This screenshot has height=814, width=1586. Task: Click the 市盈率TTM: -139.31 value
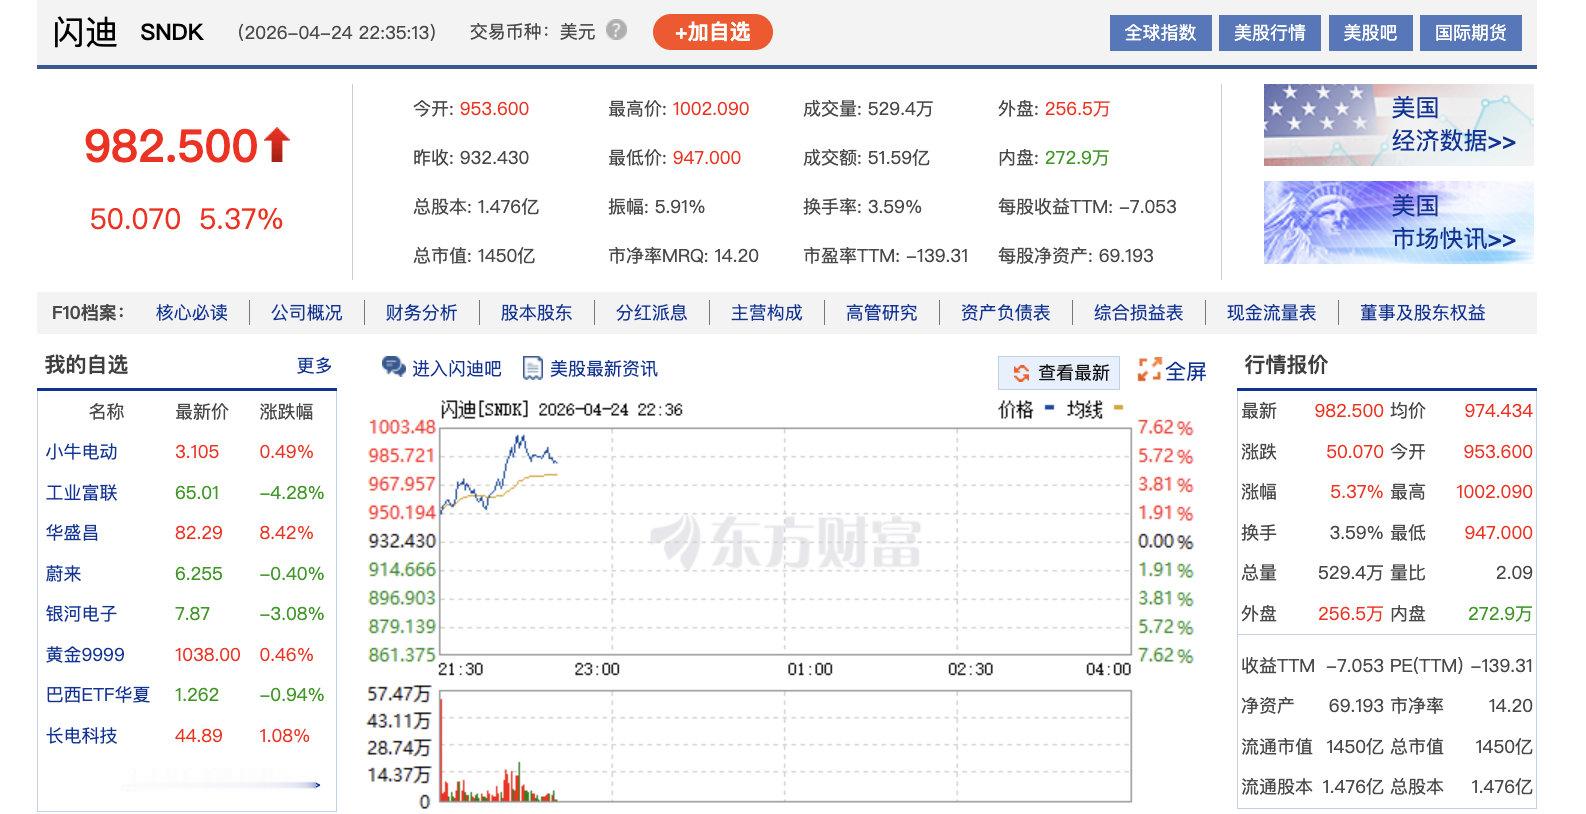point(937,256)
